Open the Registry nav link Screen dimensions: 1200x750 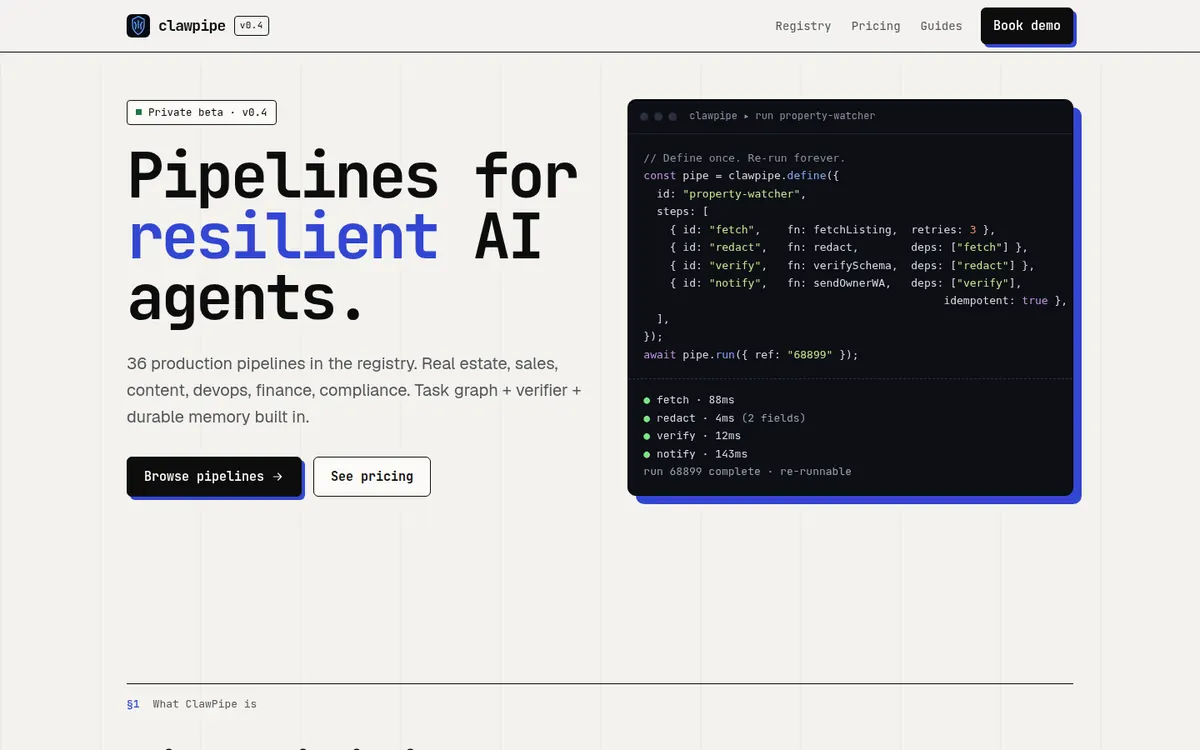[x=803, y=26]
